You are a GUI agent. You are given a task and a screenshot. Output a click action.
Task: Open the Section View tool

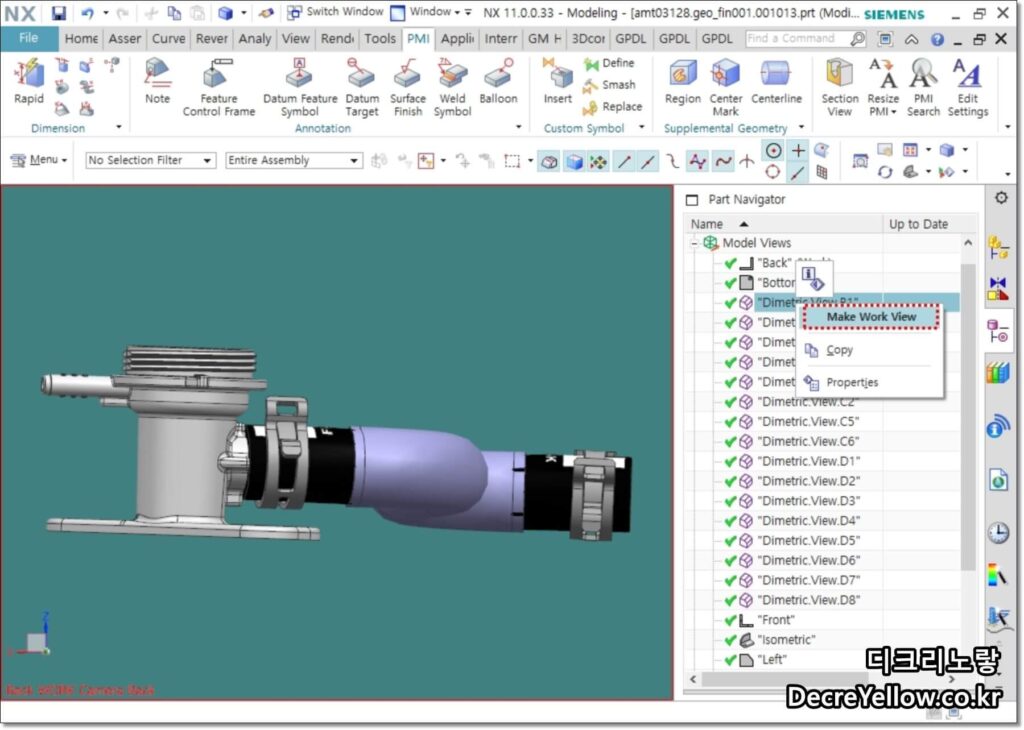click(840, 87)
